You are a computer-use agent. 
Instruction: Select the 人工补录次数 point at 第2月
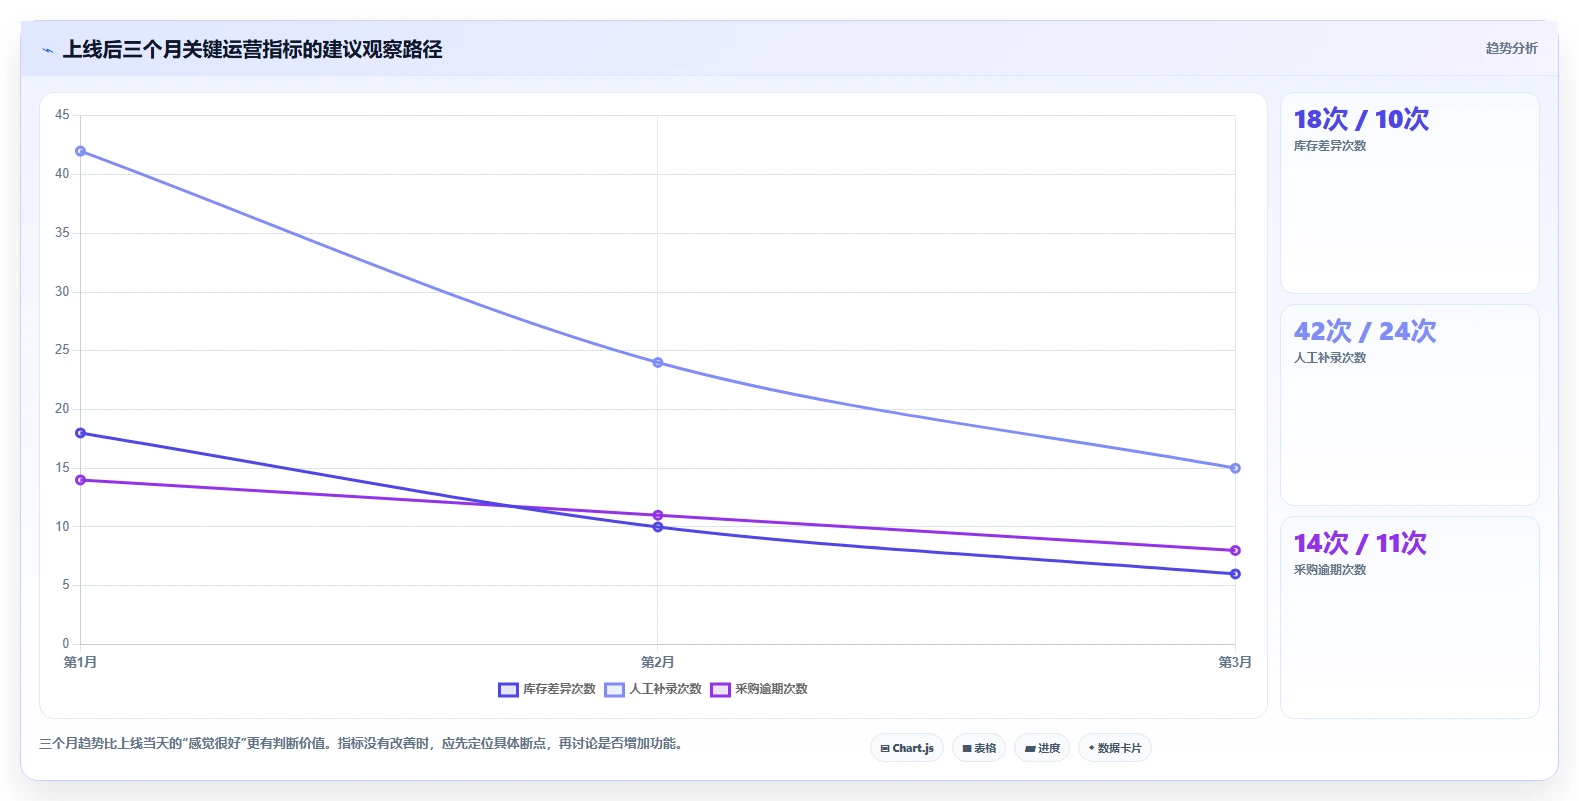pyautogui.click(x=658, y=362)
